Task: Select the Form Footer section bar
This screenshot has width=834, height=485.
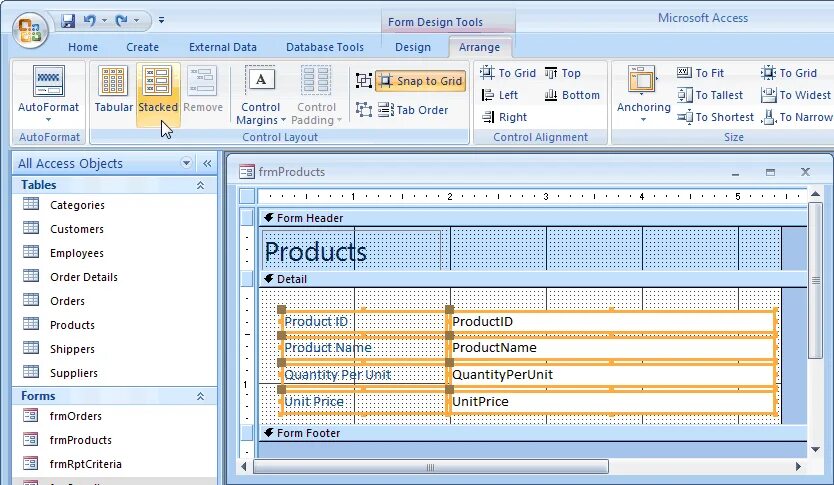Action: coord(533,433)
